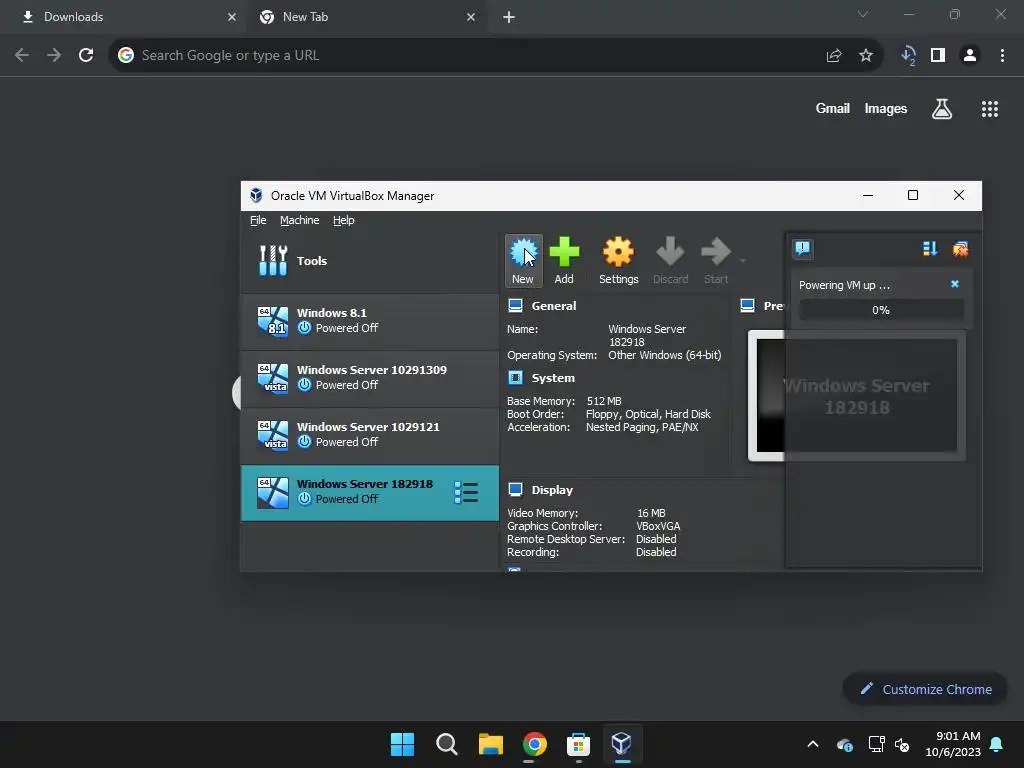Viewport: 1024px width, 768px height.
Task: Open Windows taskbar search
Action: pyautogui.click(x=447, y=744)
